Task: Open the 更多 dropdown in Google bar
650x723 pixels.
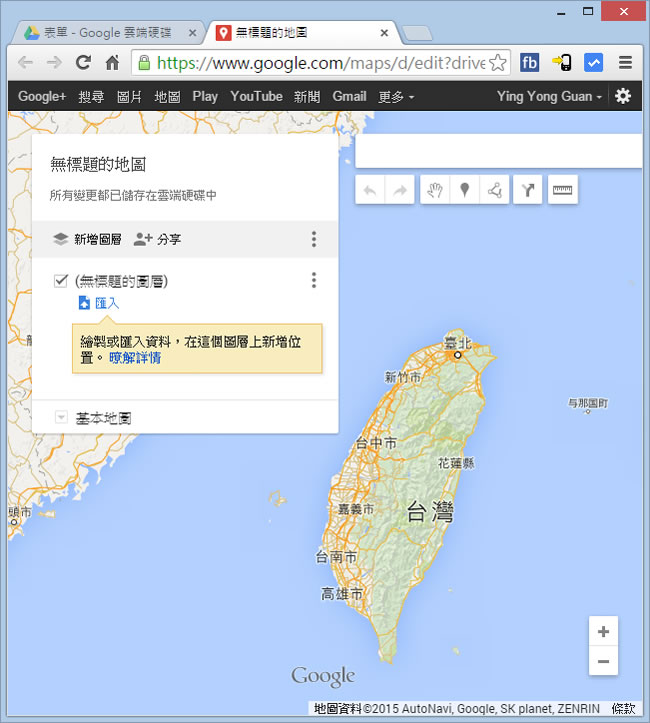Action: tap(396, 97)
